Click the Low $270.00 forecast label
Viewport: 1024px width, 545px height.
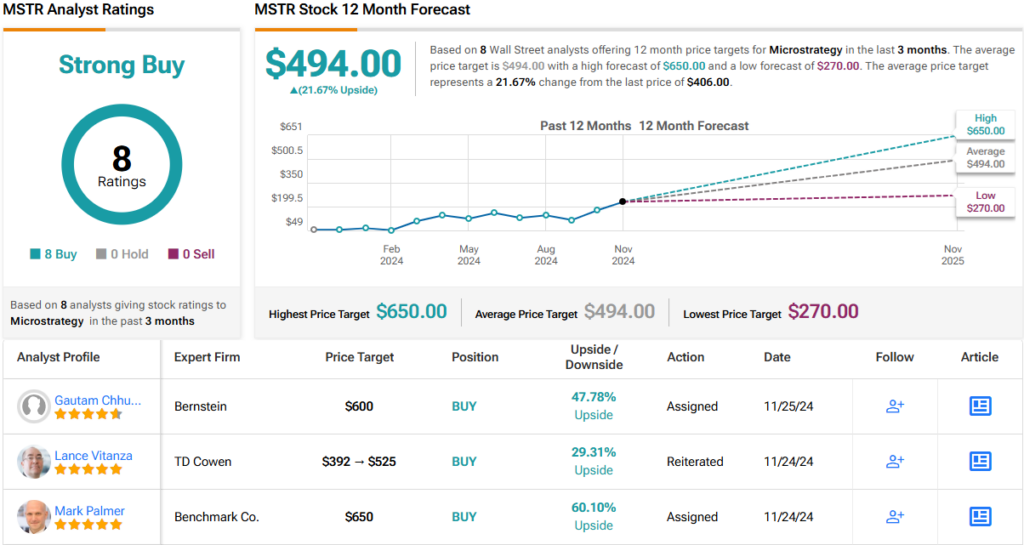[x=985, y=202]
